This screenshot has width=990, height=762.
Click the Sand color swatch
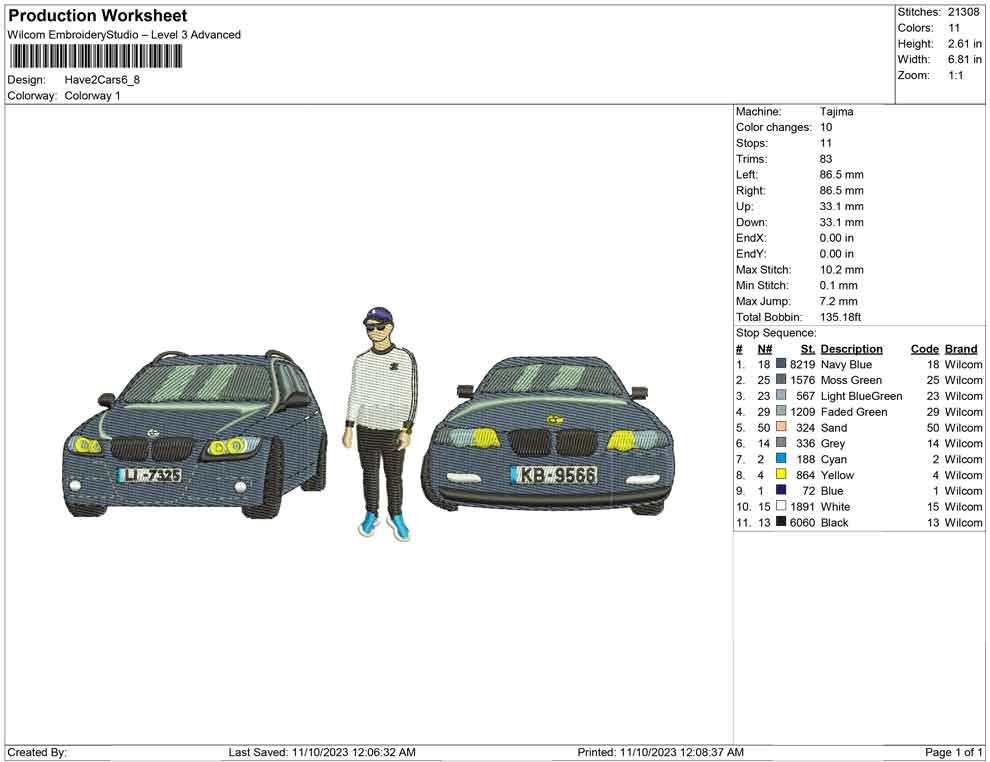(x=781, y=427)
